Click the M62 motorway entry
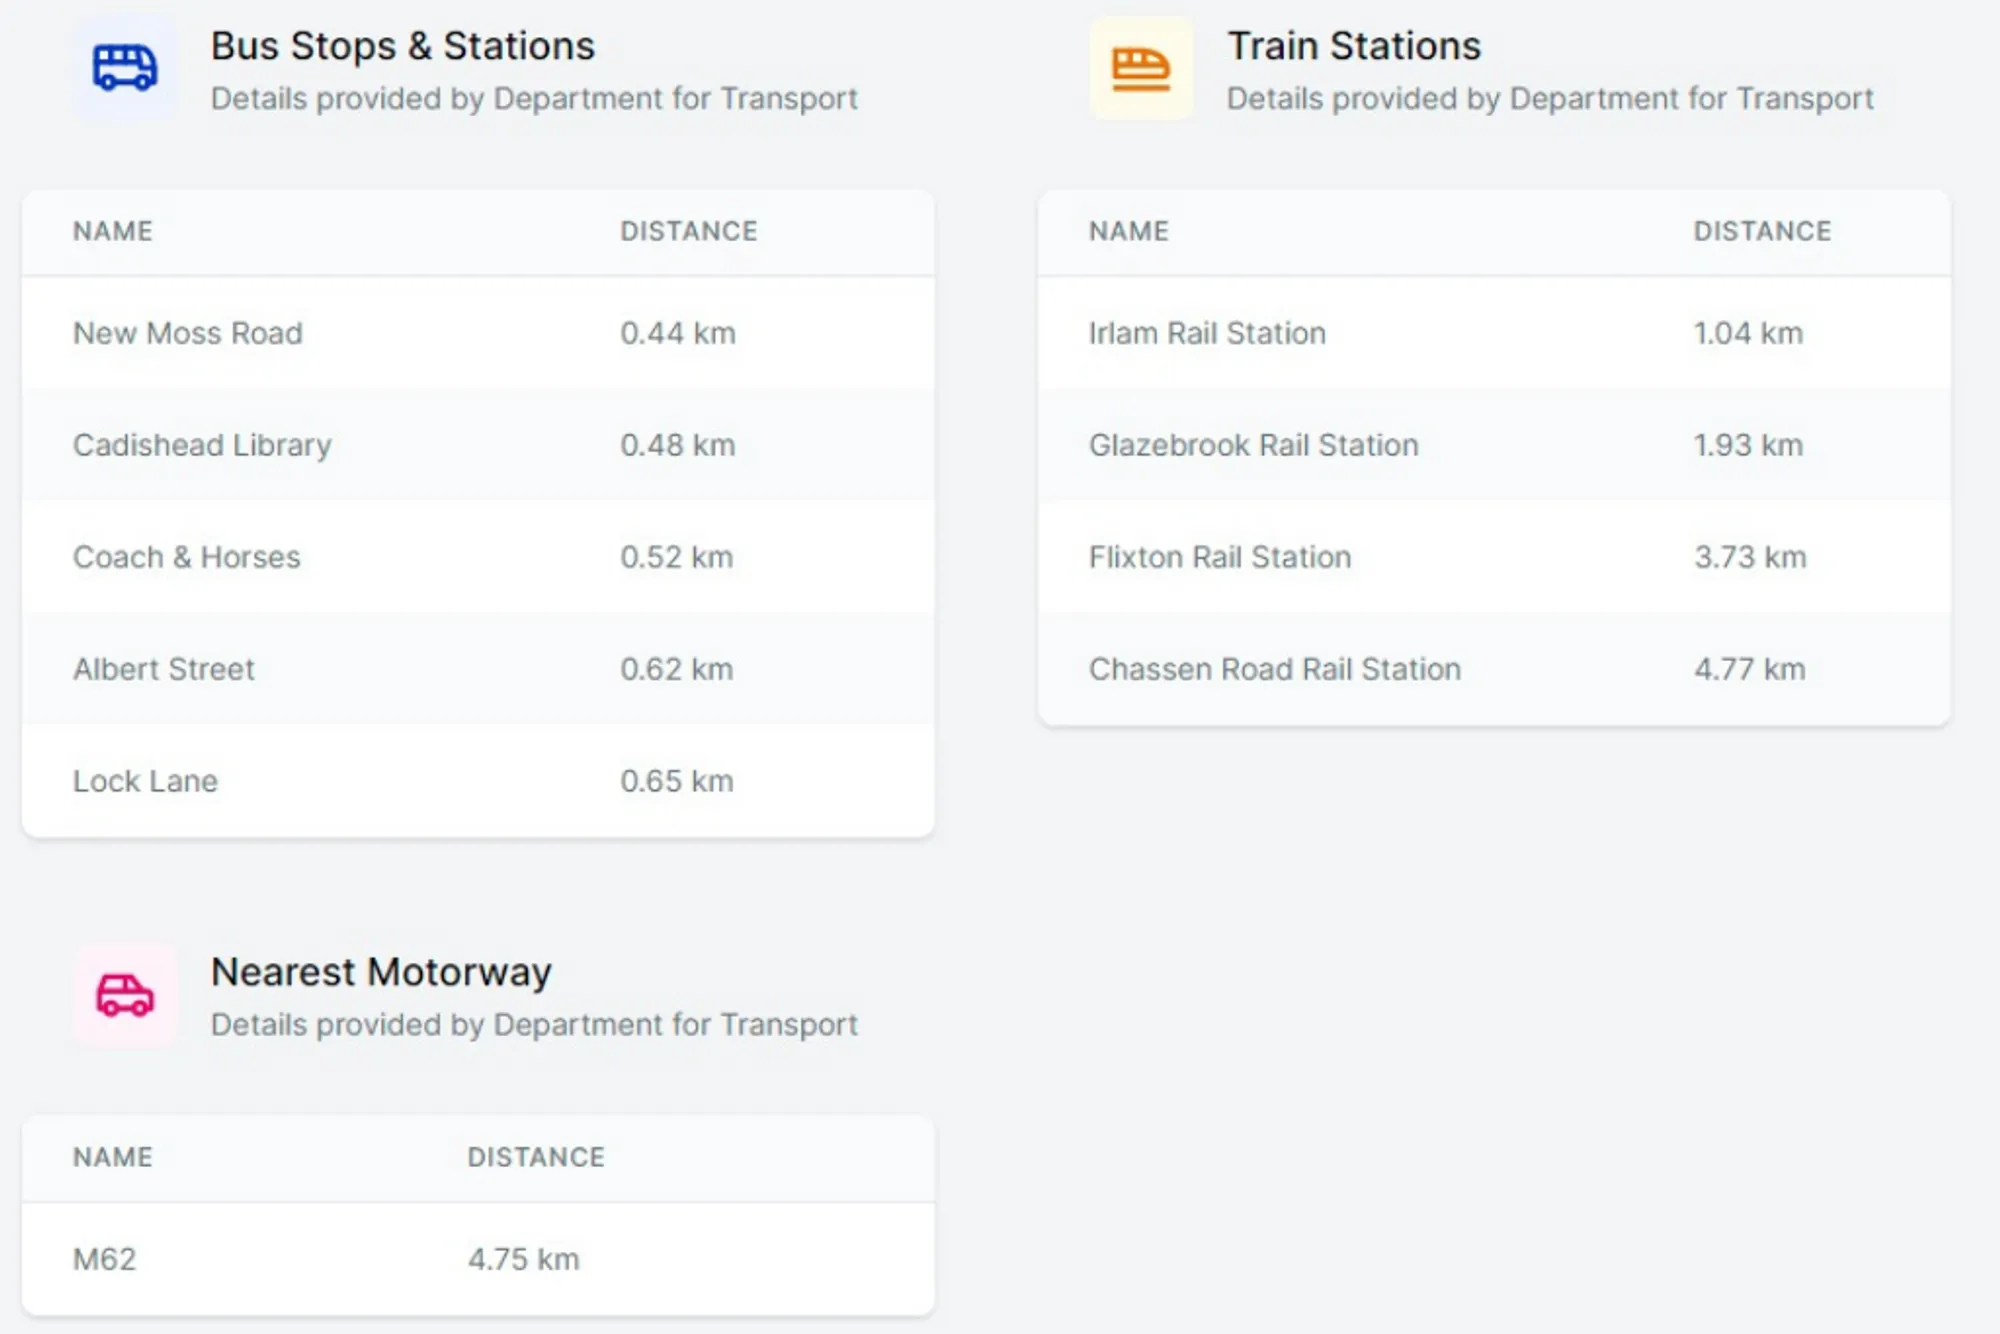The width and height of the screenshot is (2000, 1334). (x=105, y=1259)
